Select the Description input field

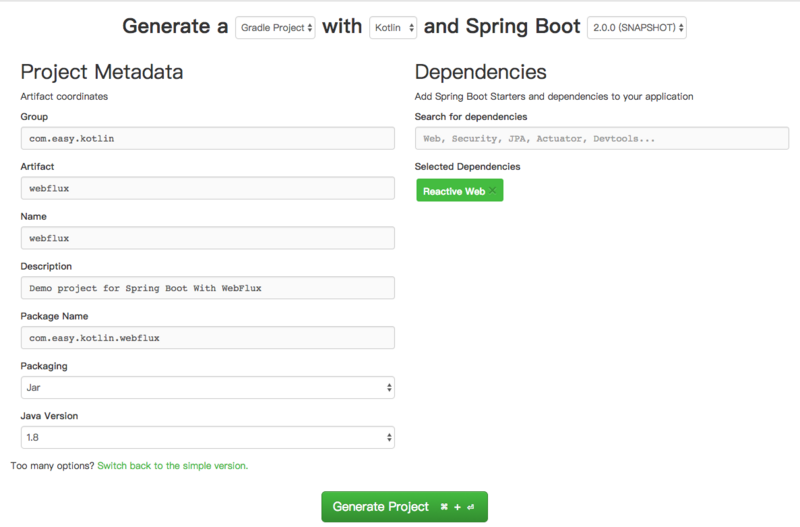pyautogui.click(x=207, y=288)
